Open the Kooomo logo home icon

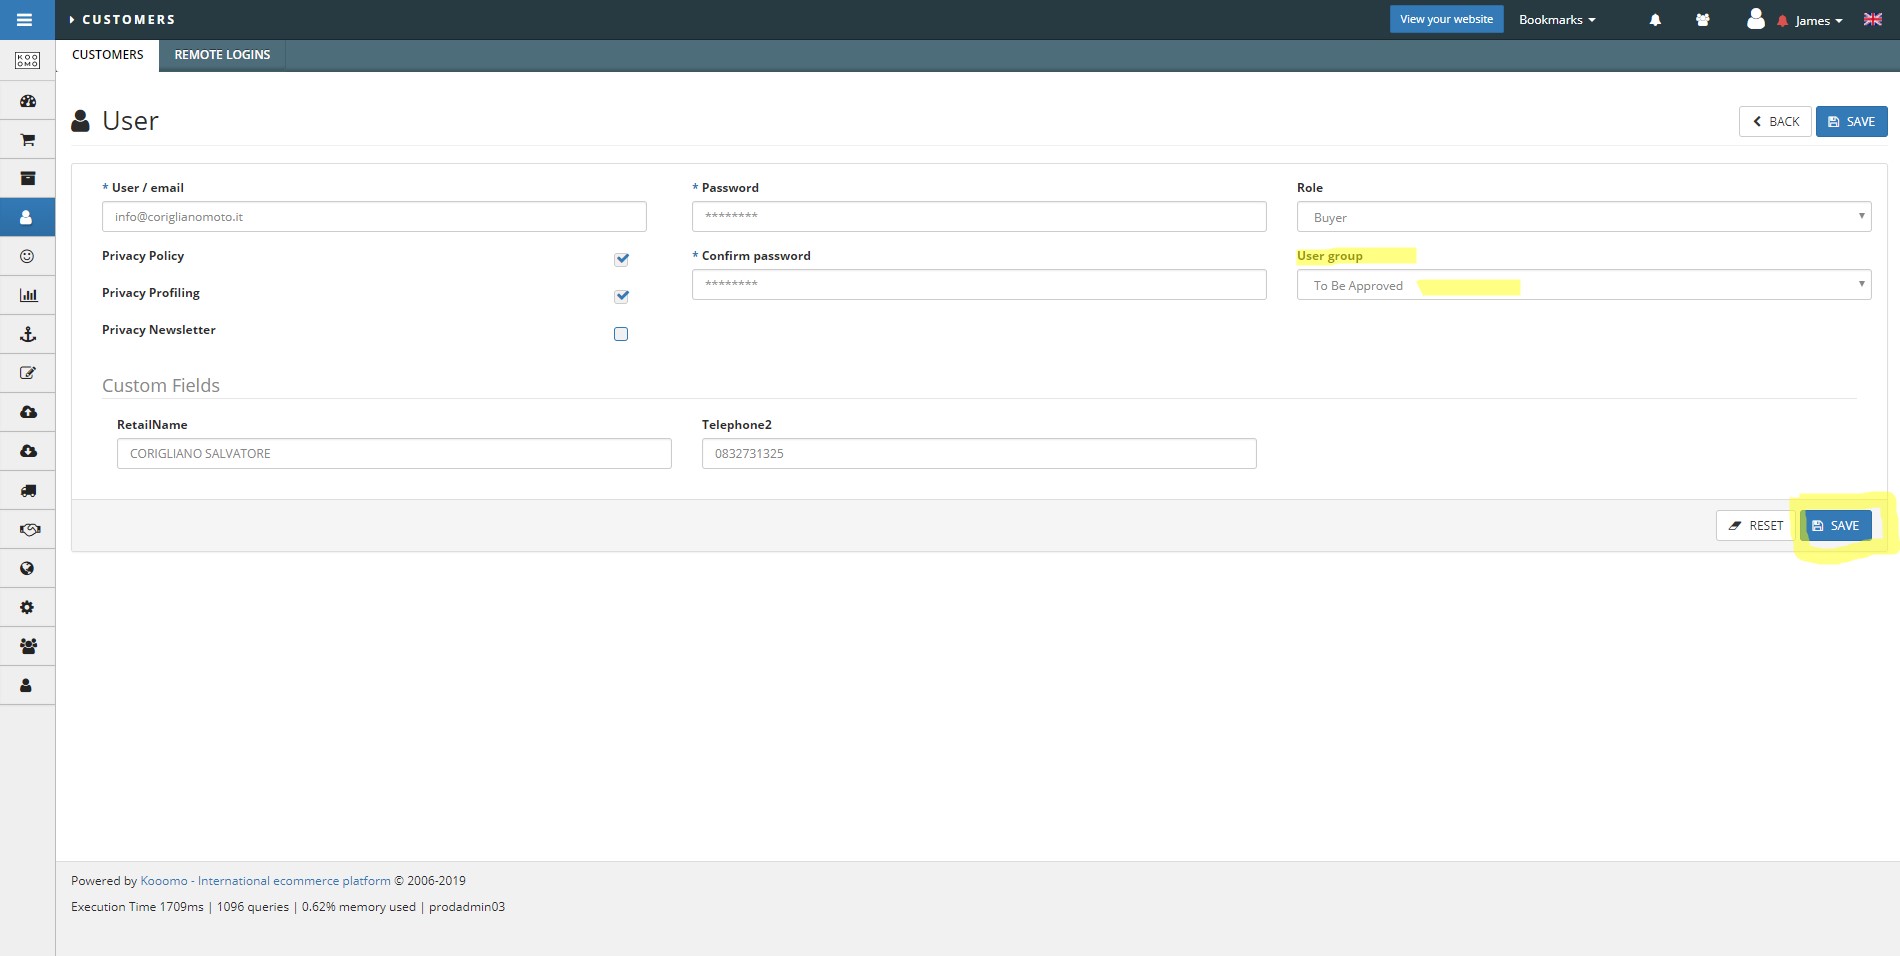click(x=28, y=61)
